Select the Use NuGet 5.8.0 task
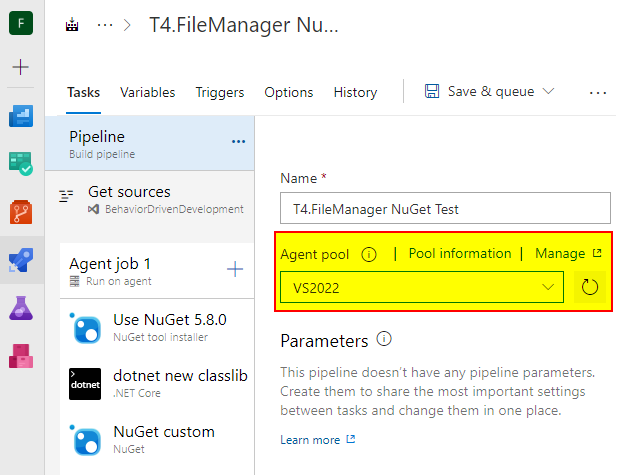Viewport: 618px width, 475px height. click(157, 328)
